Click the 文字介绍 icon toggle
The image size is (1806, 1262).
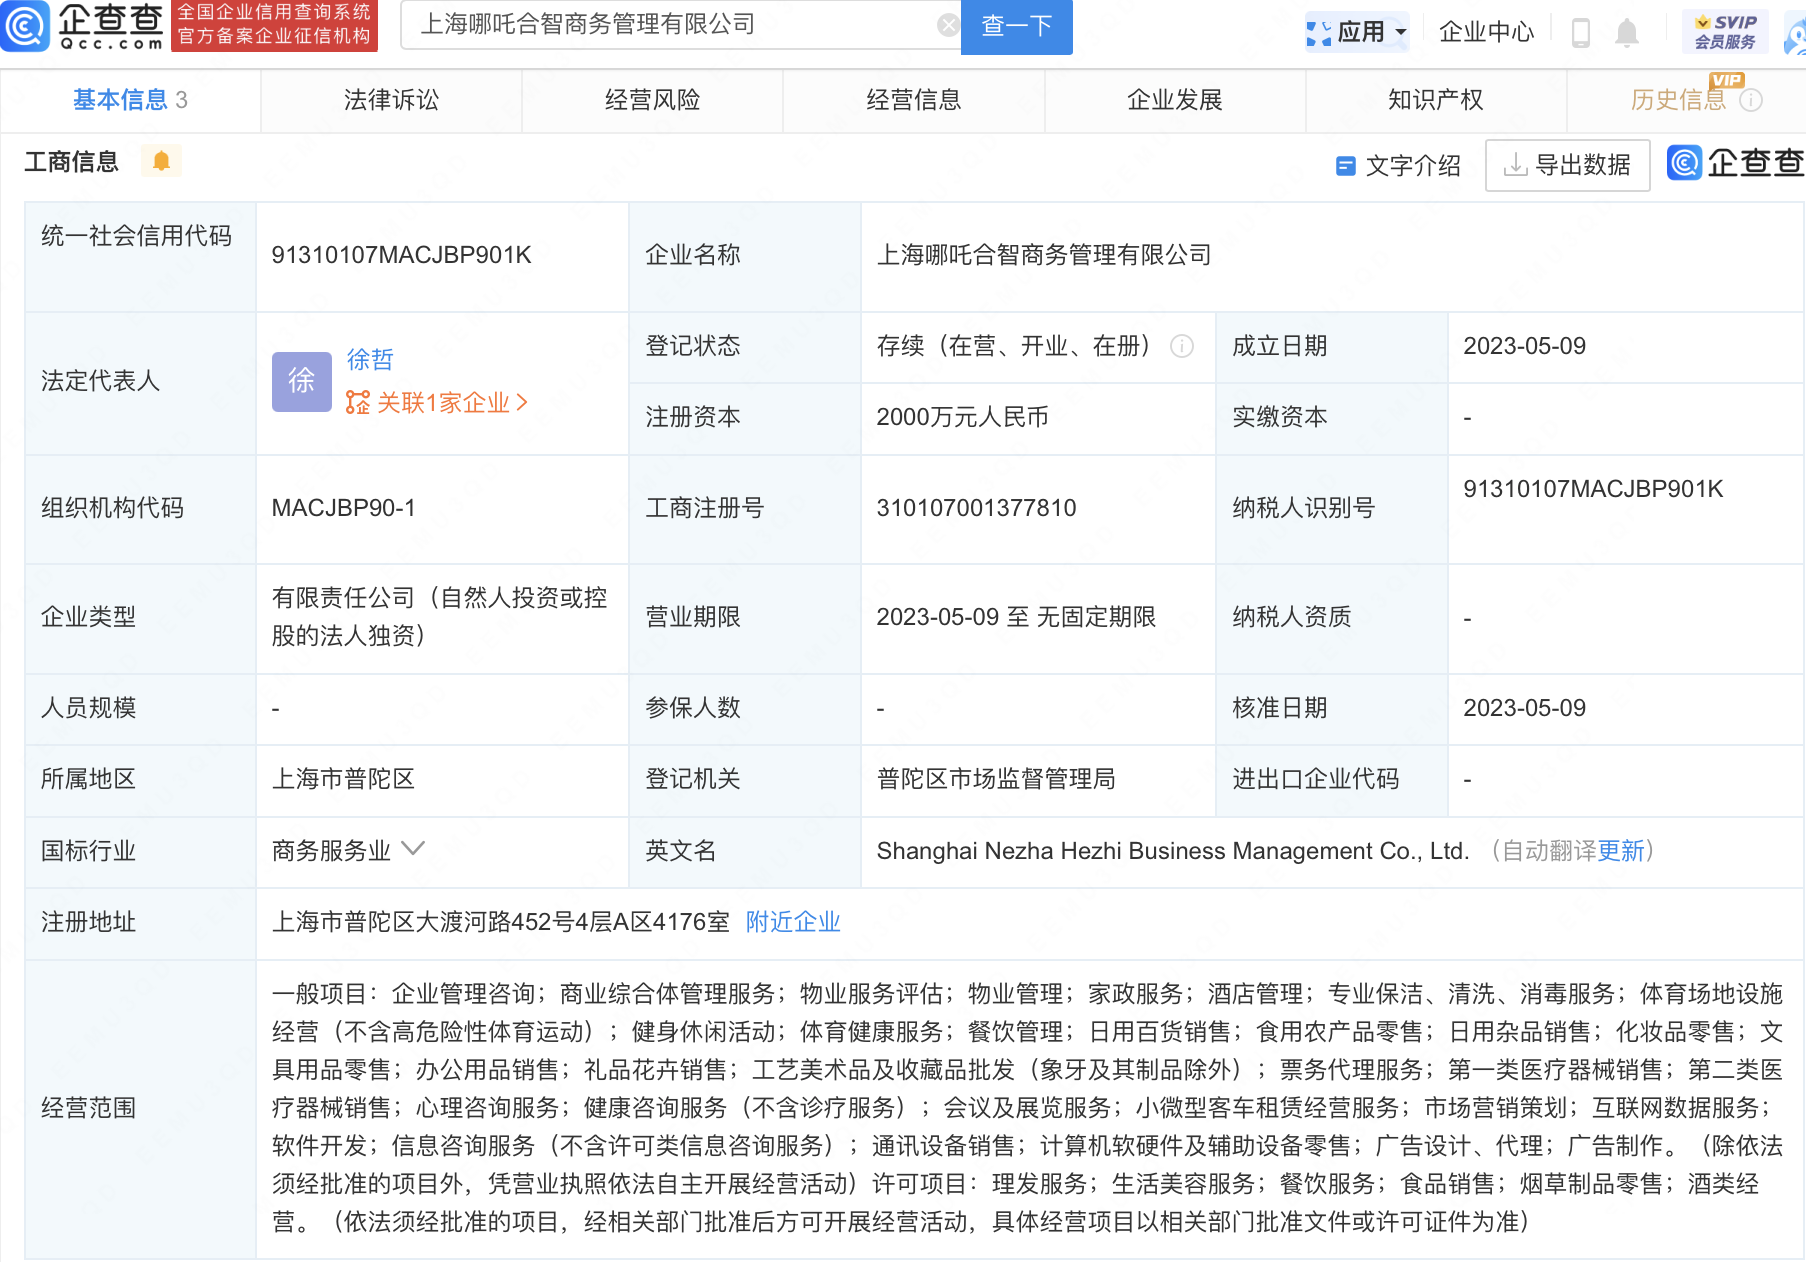(1346, 166)
